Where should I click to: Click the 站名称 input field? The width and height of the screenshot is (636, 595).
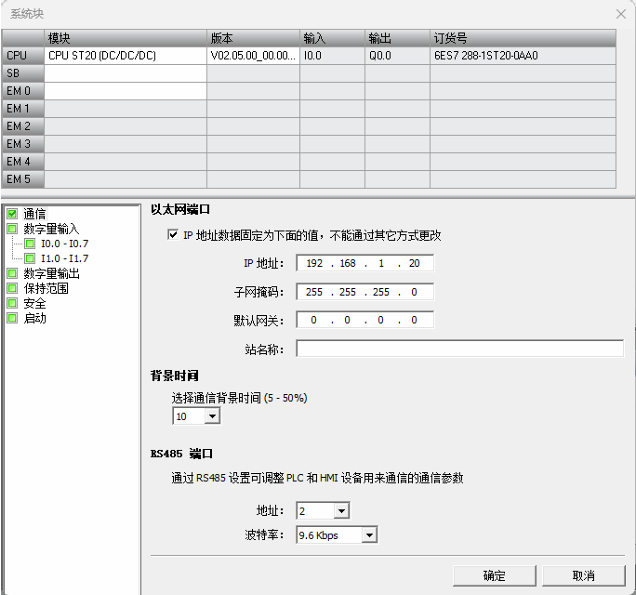pyautogui.click(x=460, y=349)
